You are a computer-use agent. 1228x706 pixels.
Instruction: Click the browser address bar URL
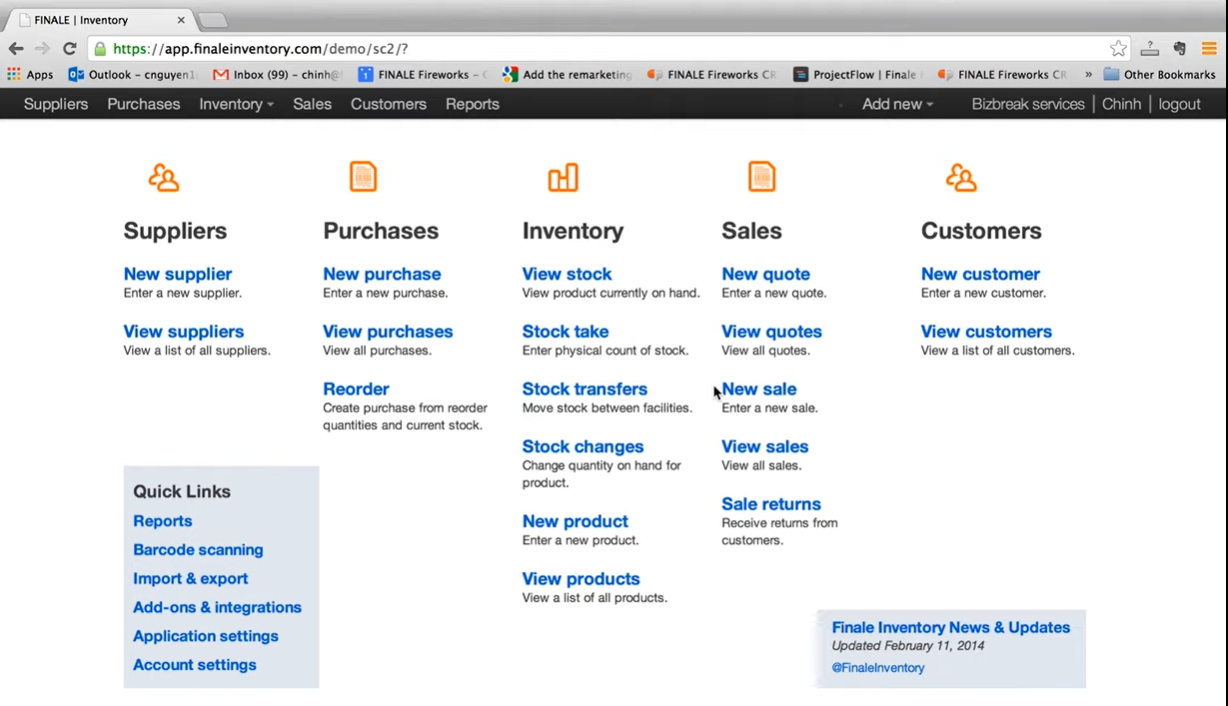(x=260, y=48)
